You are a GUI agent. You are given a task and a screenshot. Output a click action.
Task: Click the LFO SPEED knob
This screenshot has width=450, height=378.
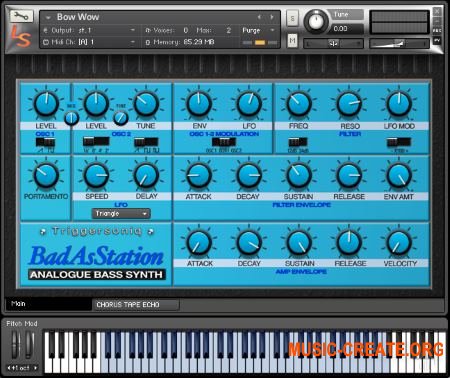pos(96,175)
